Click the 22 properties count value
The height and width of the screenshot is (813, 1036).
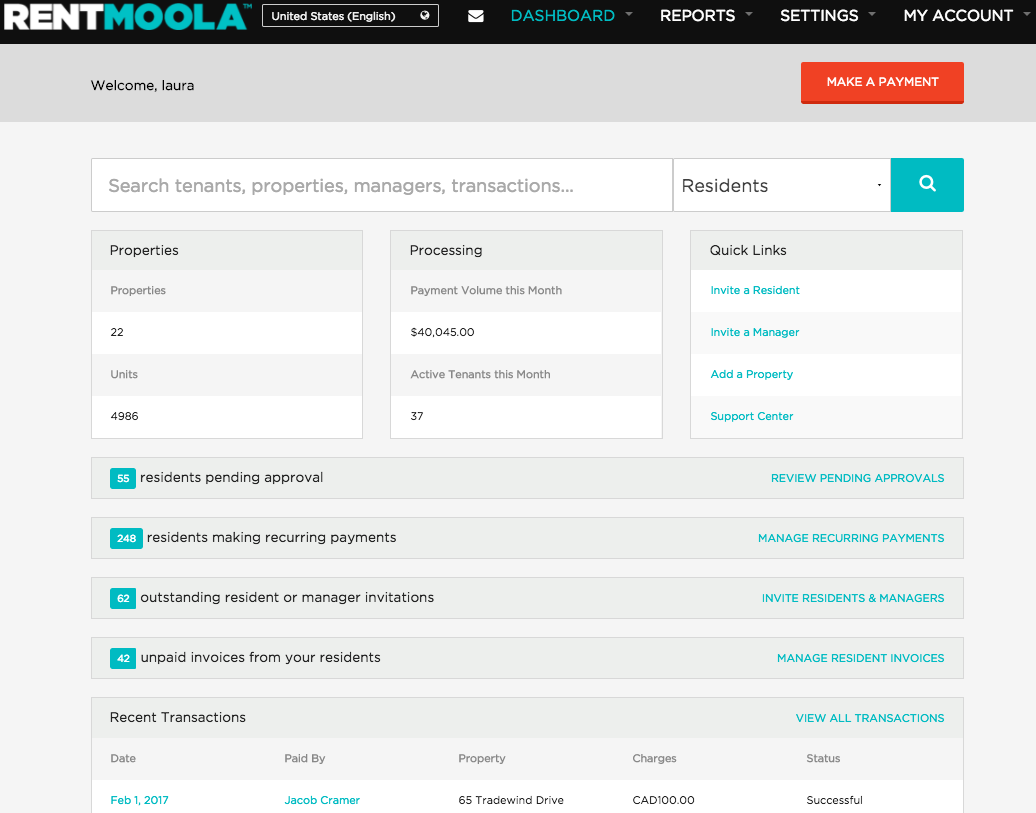tap(117, 332)
